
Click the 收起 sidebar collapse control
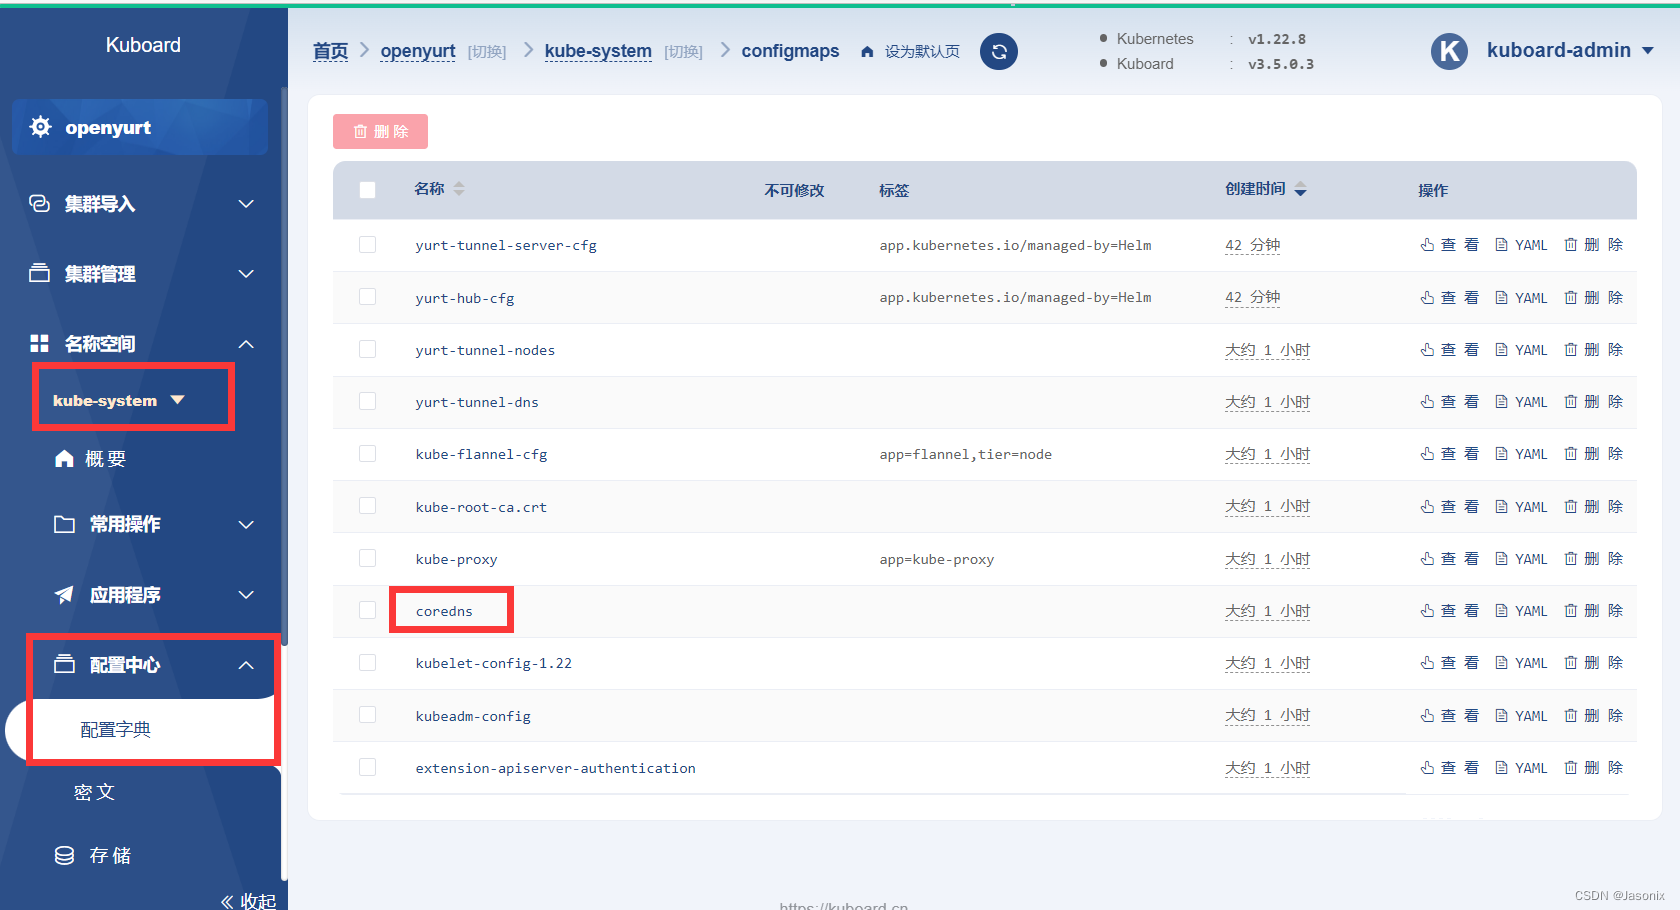pos(248,901)
